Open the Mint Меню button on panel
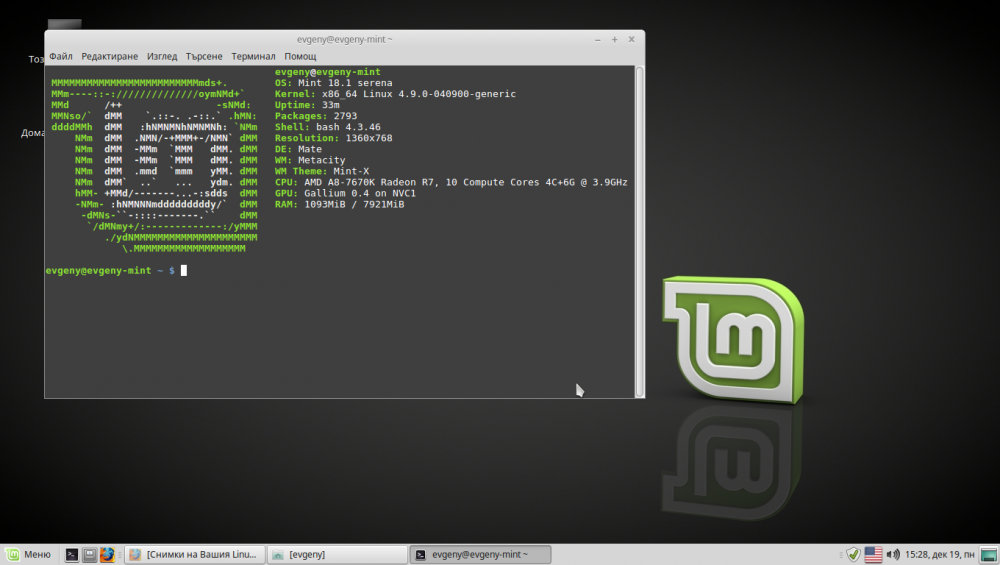 [28, 555]
